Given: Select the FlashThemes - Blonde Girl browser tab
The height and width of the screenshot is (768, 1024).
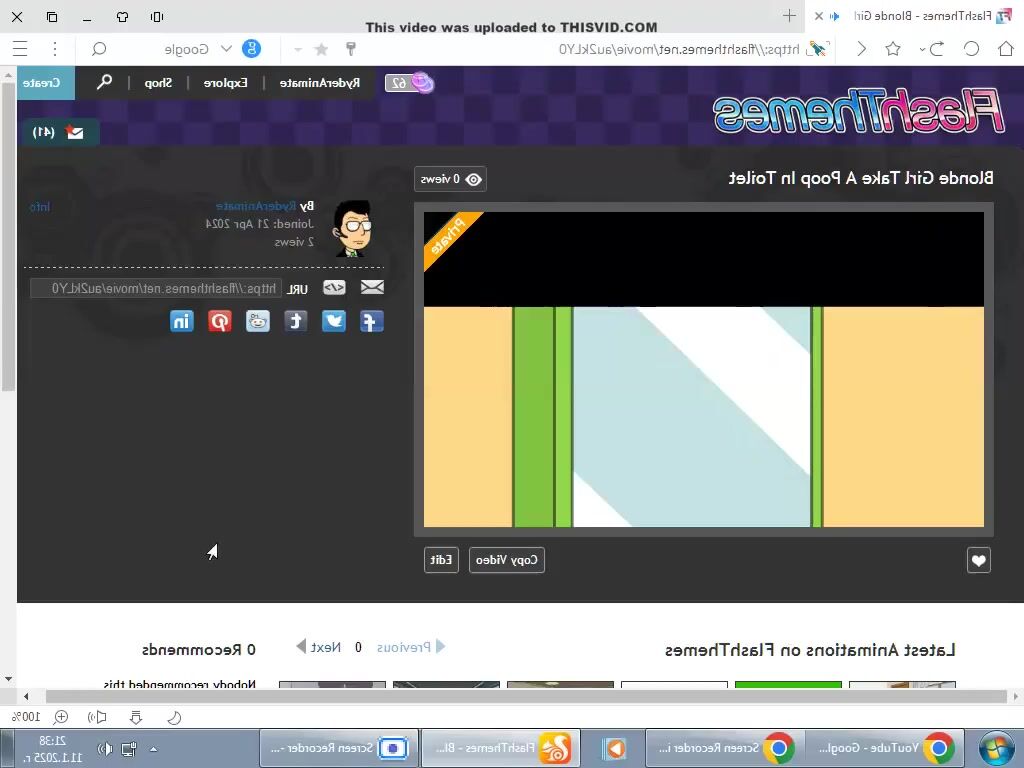Looking at the screenshot, I should [x=914, y=16].
